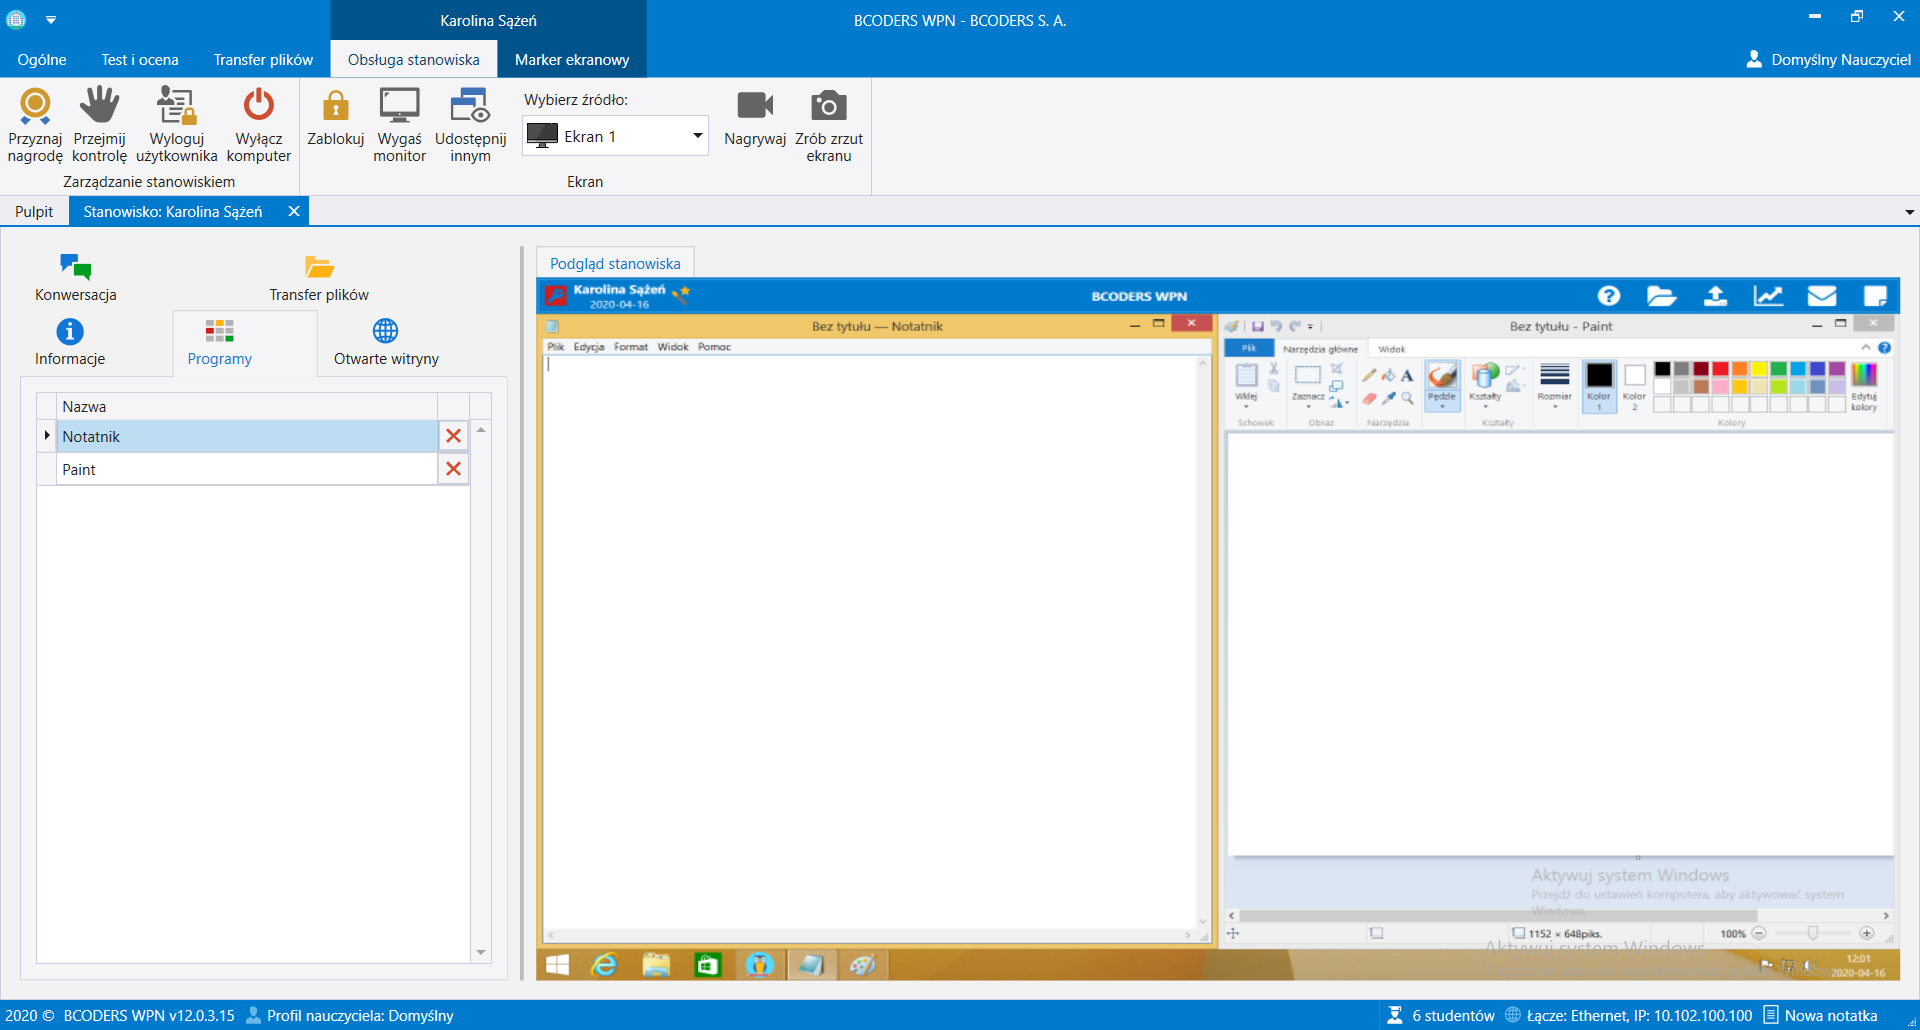
Task: Open Plik menu in remote Notatnik
Action: [x=555, y=347]
